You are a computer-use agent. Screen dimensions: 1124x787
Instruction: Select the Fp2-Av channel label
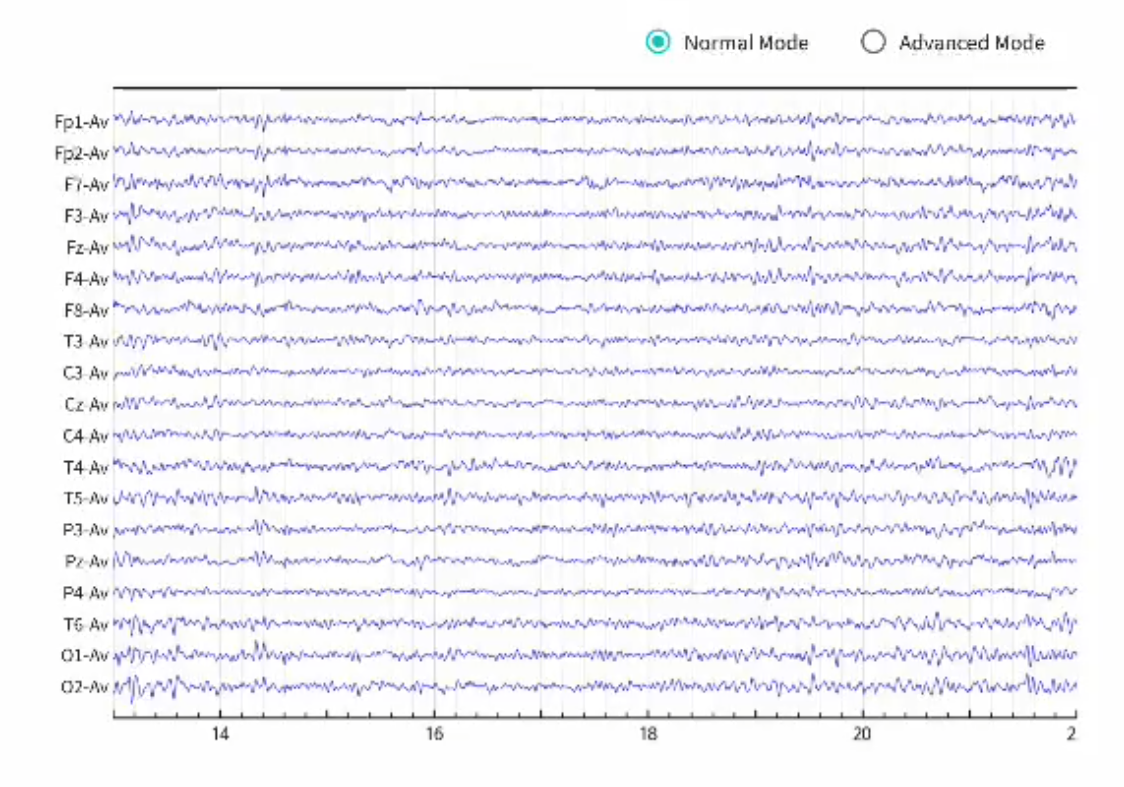click(x=81, y=154)
